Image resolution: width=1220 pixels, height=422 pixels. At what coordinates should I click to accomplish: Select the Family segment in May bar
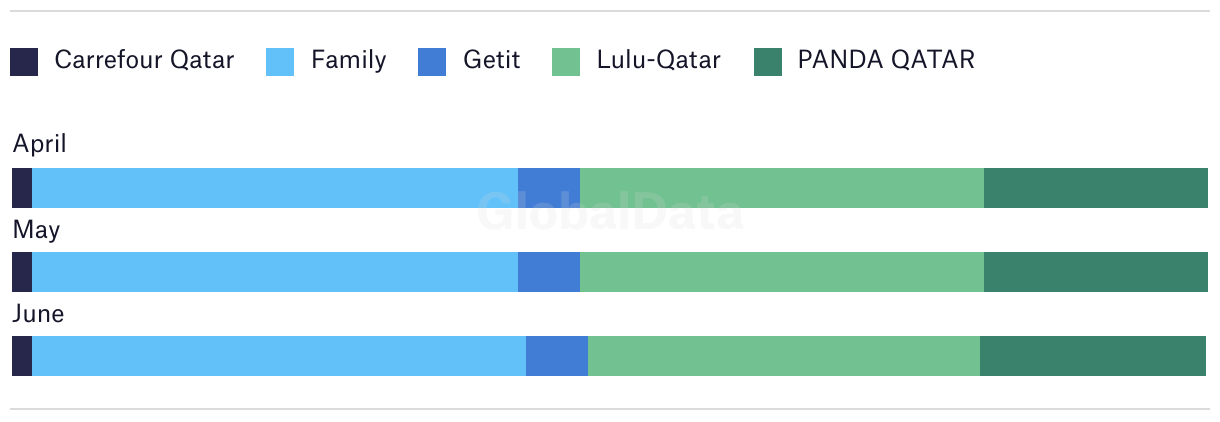click(275, 272)
